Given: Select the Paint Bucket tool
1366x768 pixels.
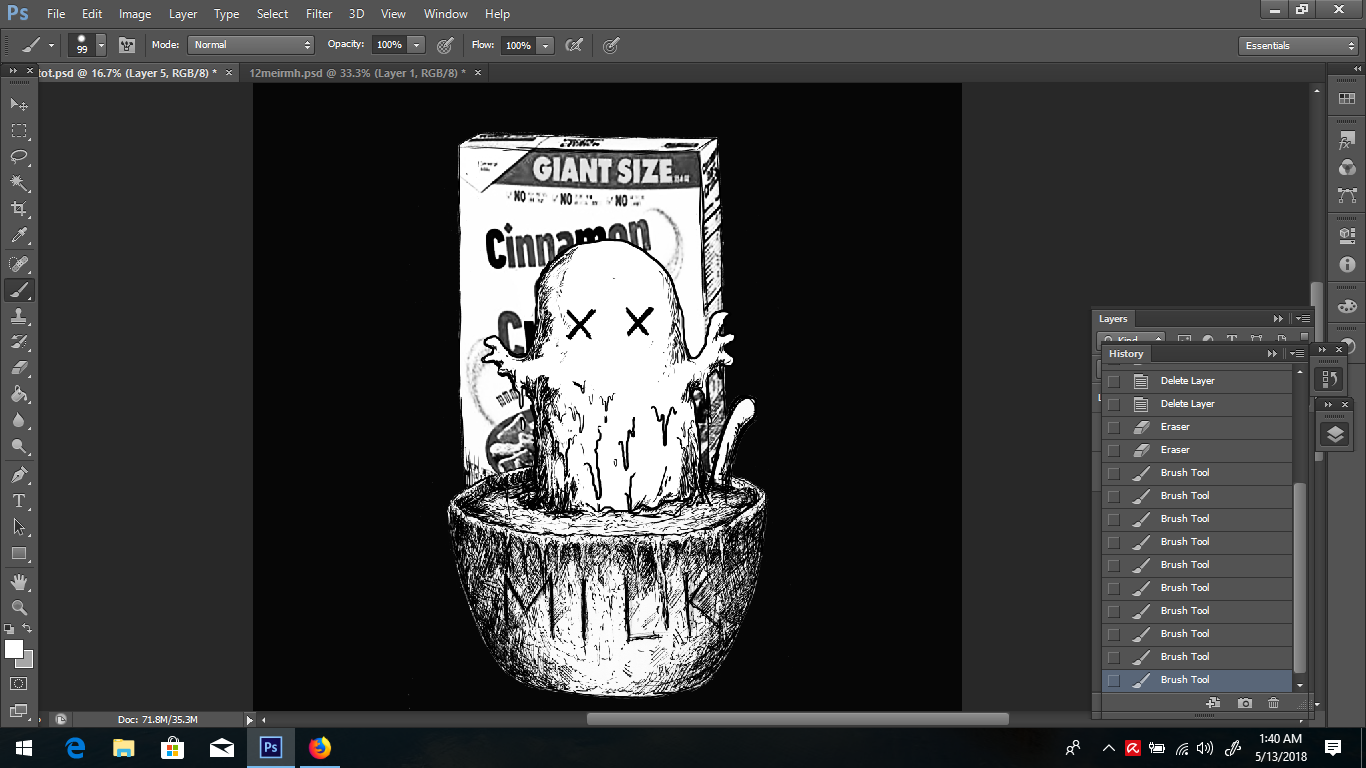Looking at the screenshot, I should point(19,394).
